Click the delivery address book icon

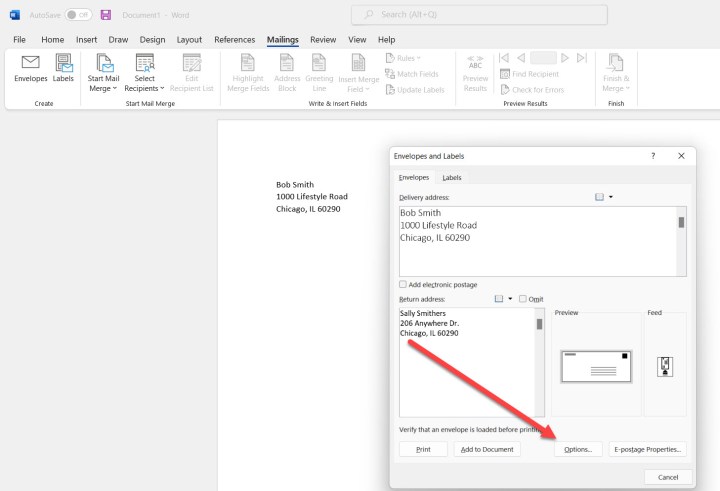[x=599, y=197]
